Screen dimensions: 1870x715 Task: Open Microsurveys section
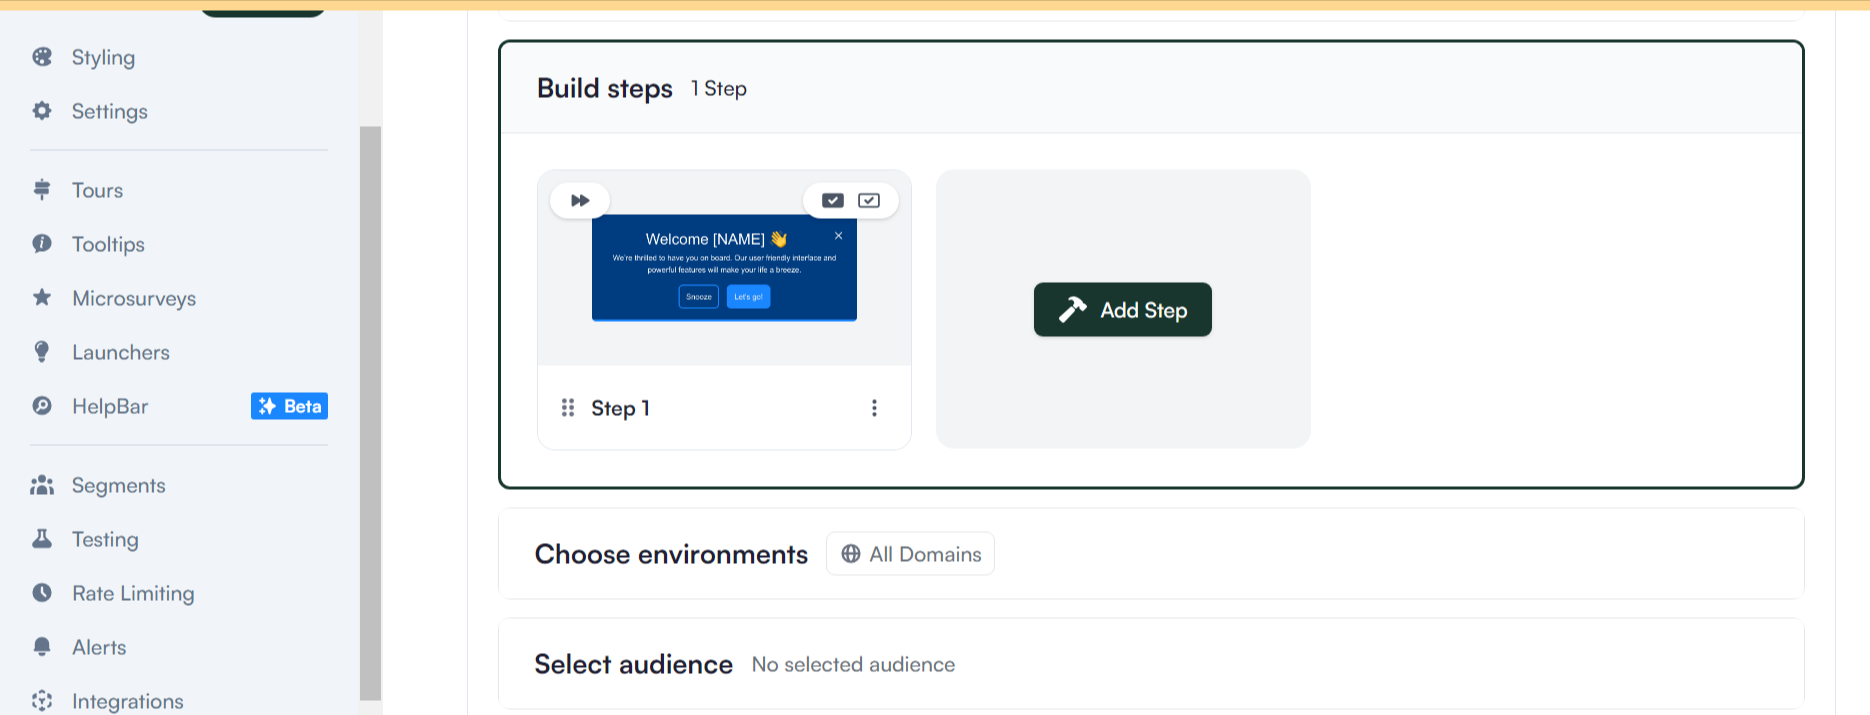134,298
